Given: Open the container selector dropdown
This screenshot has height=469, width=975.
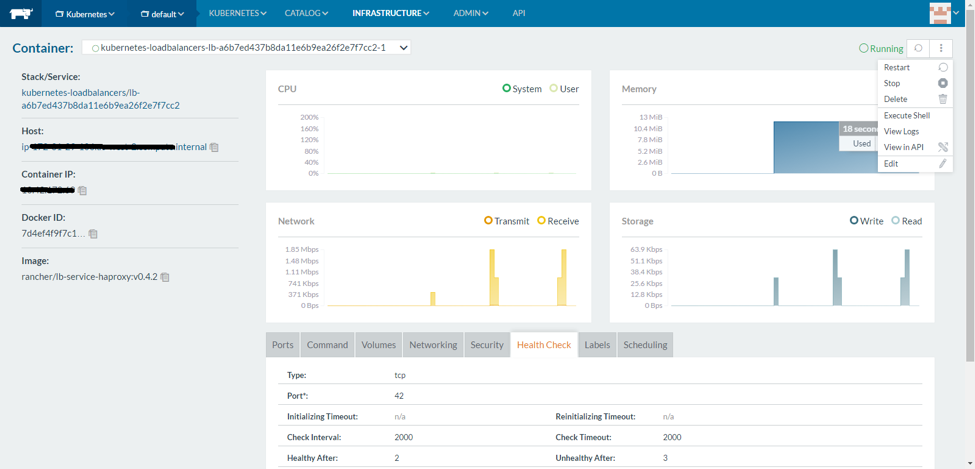Looking at the screenshot, I should pyautogui.click(x=246, y=48).
